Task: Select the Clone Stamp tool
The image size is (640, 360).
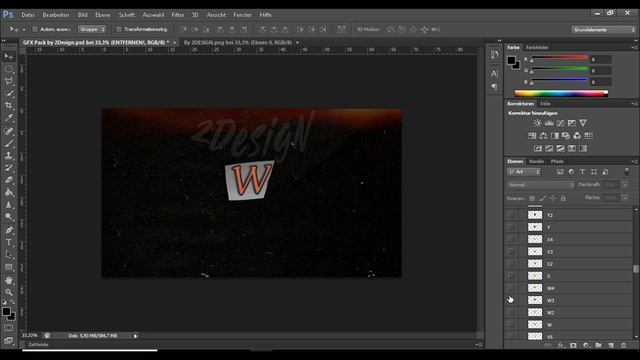Action: click(x=9, y=156)
